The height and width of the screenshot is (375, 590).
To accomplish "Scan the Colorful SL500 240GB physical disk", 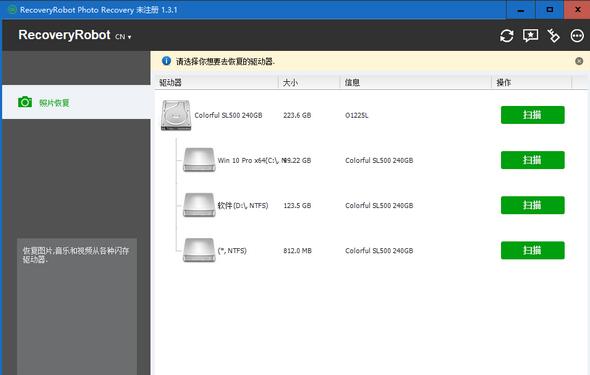I will pos(532,115).
